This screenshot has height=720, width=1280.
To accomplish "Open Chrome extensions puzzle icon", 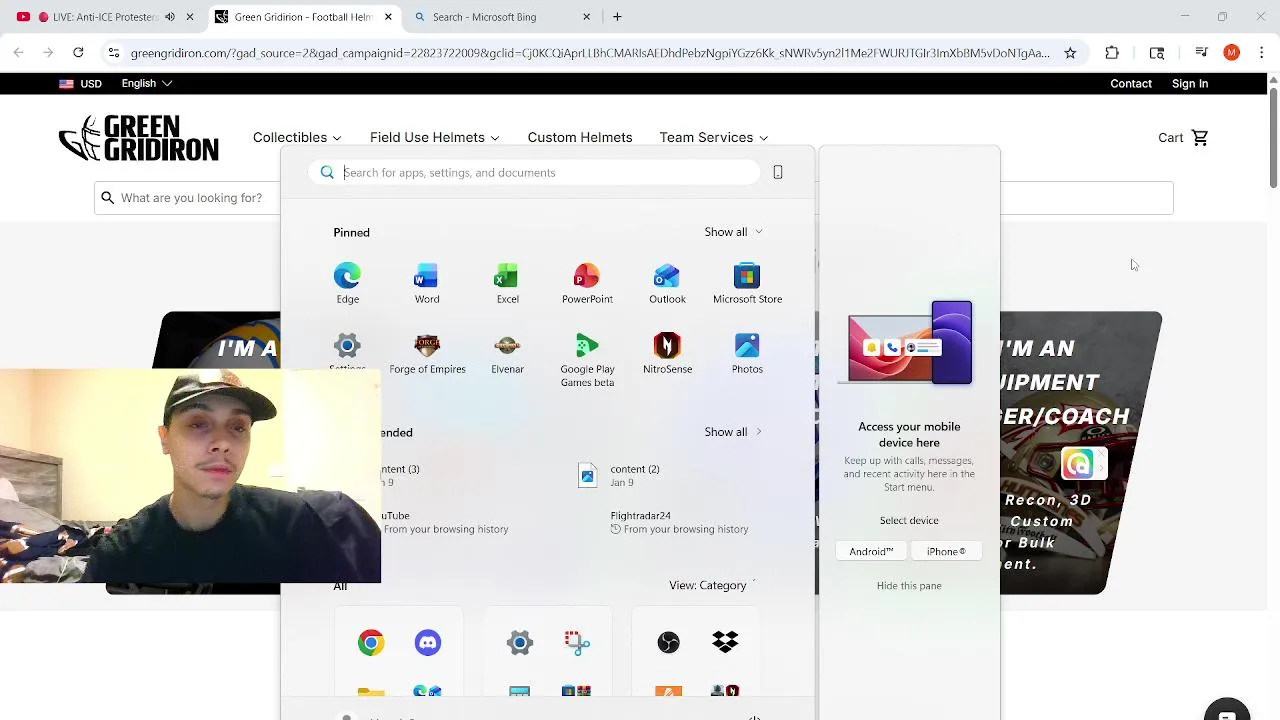I will (1112, 53).
